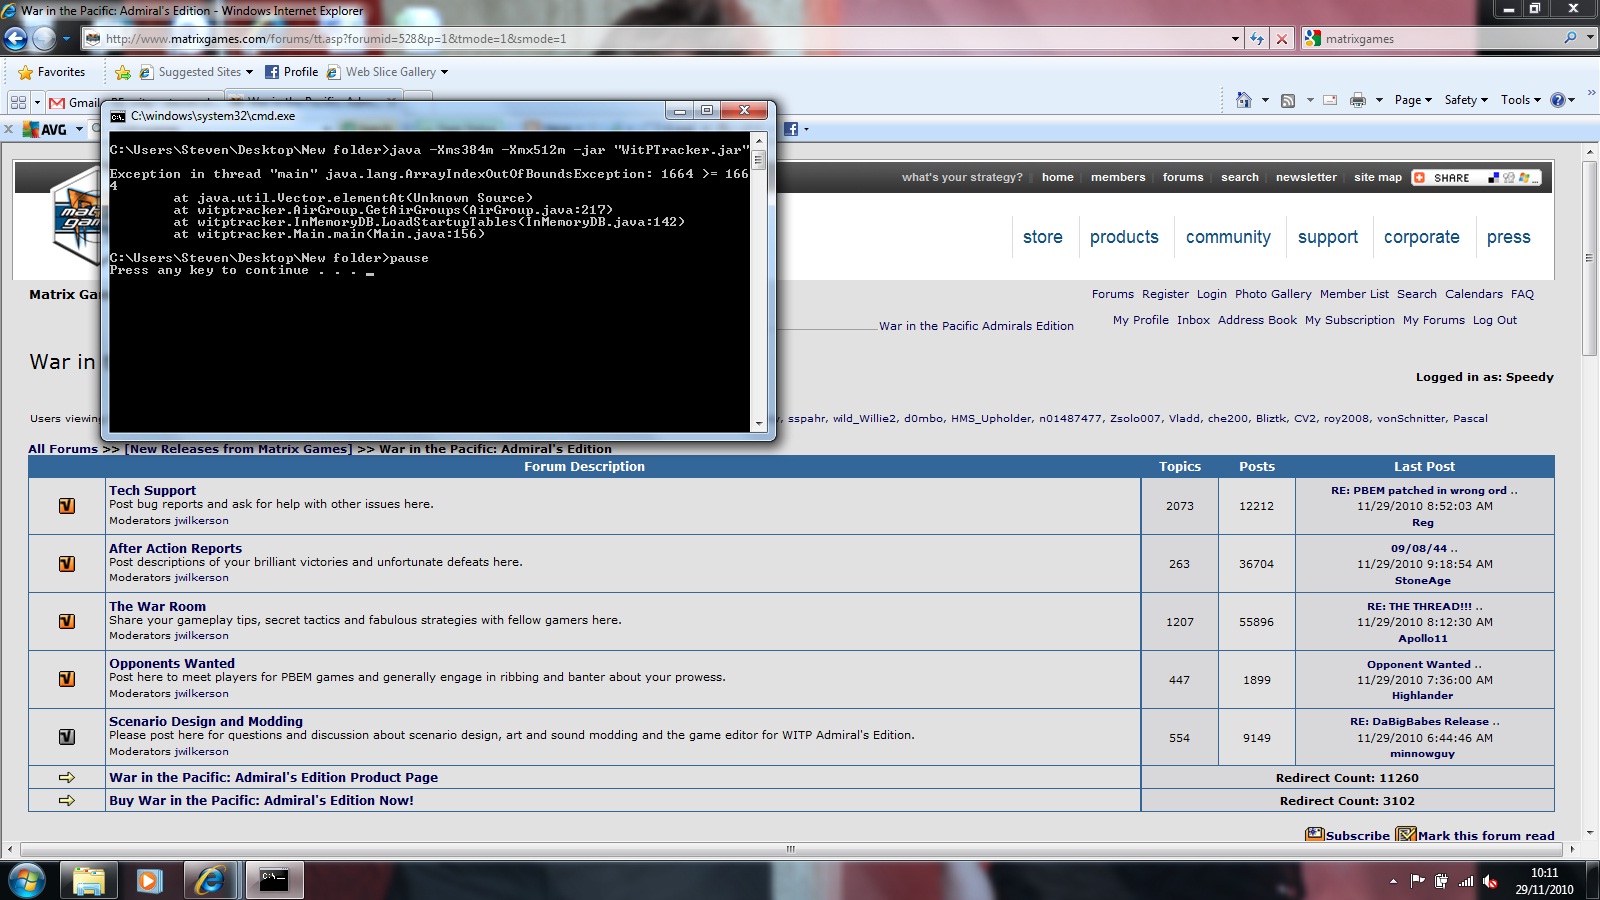This screenshot has width=1600, height=900.
Task: Open the Help question mark icon
Action: pos(1557,100)
